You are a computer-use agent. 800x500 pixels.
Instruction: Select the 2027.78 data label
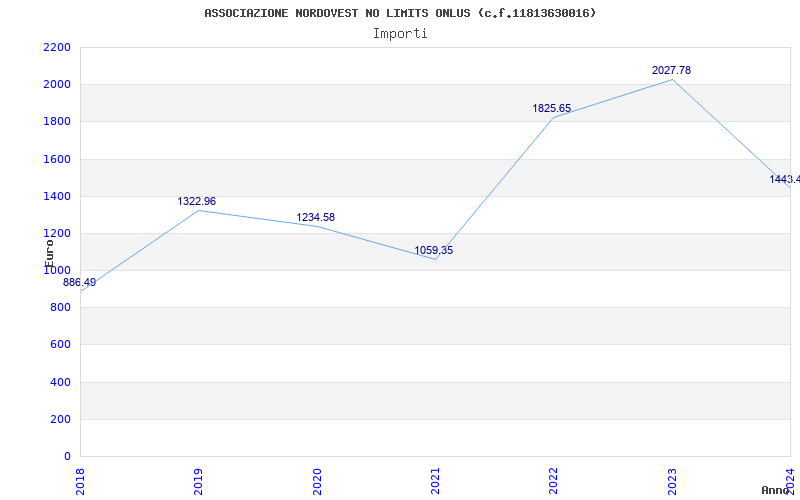[x=671, y=70]
